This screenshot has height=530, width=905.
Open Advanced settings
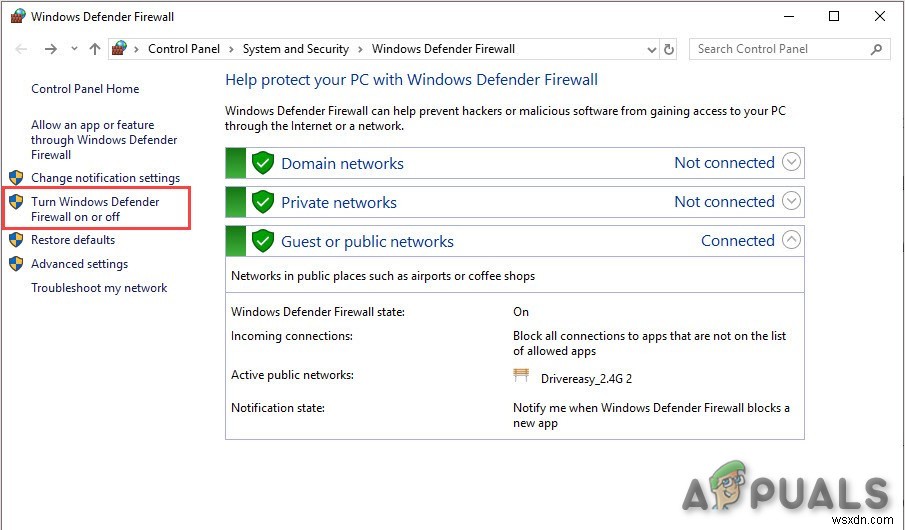pyautogui.click(x=80, y=264)
